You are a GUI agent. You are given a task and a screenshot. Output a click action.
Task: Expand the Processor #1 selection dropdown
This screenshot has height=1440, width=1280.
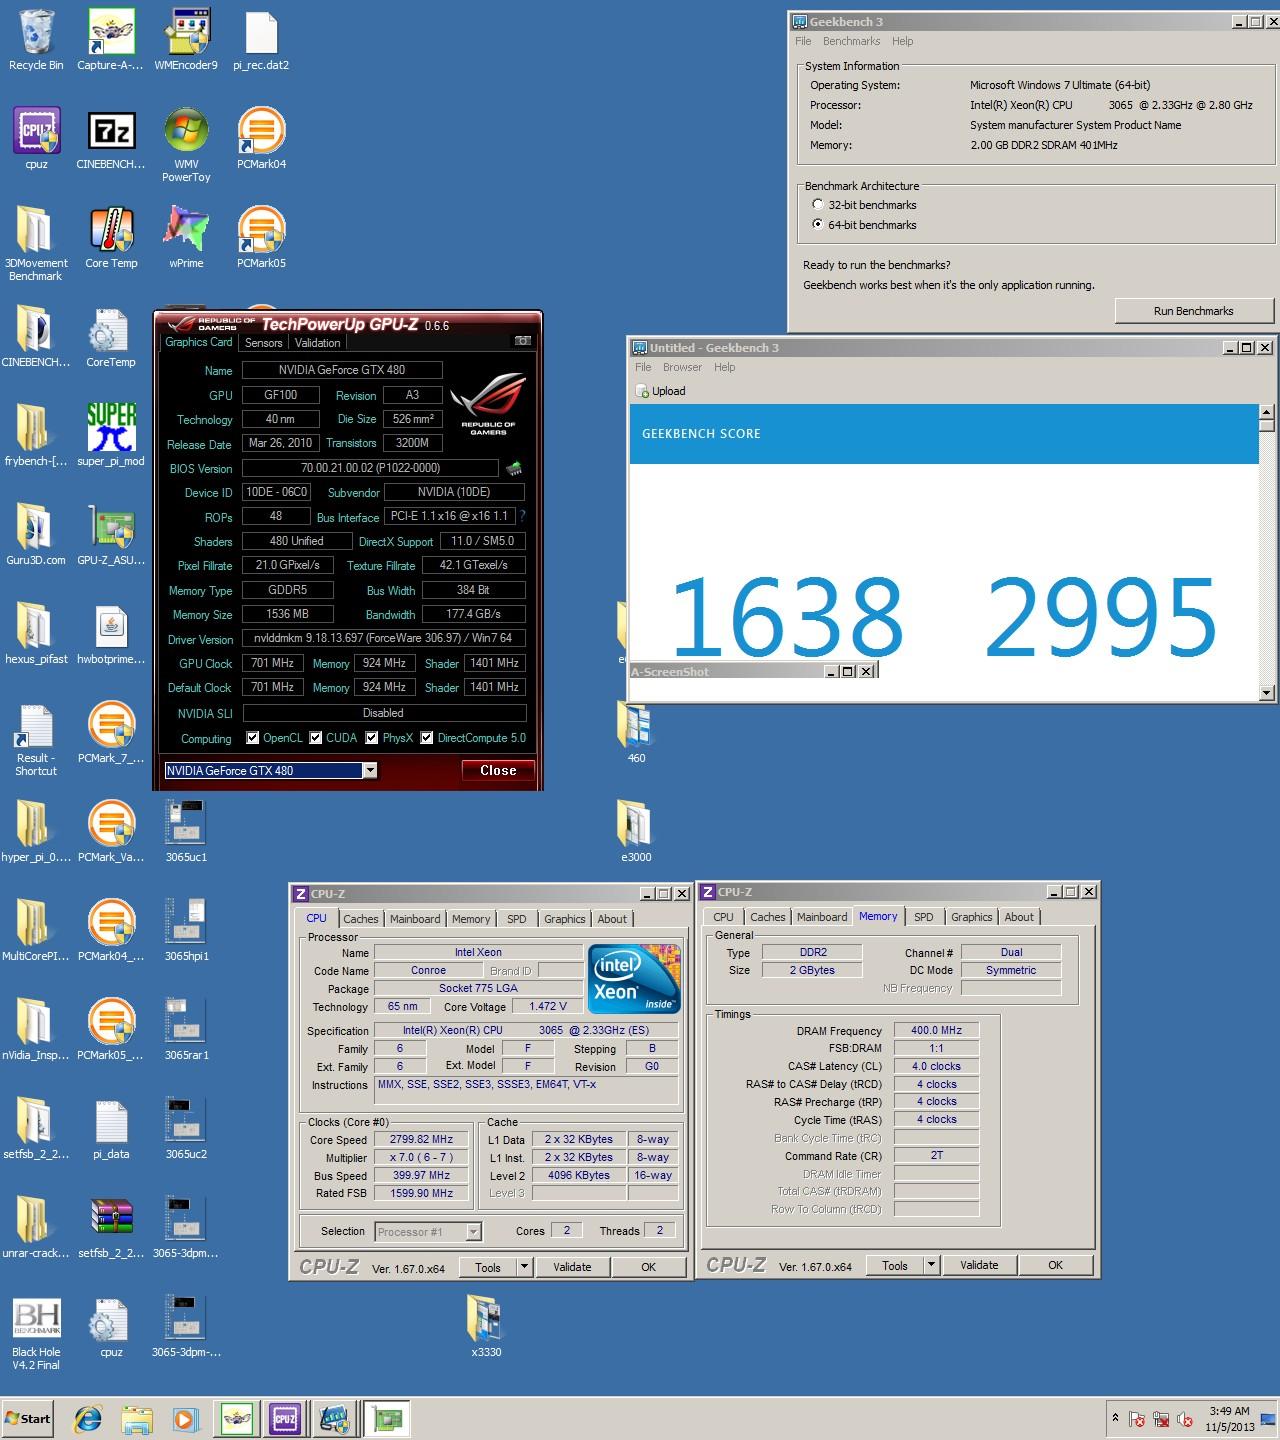tap(473, 1232)
